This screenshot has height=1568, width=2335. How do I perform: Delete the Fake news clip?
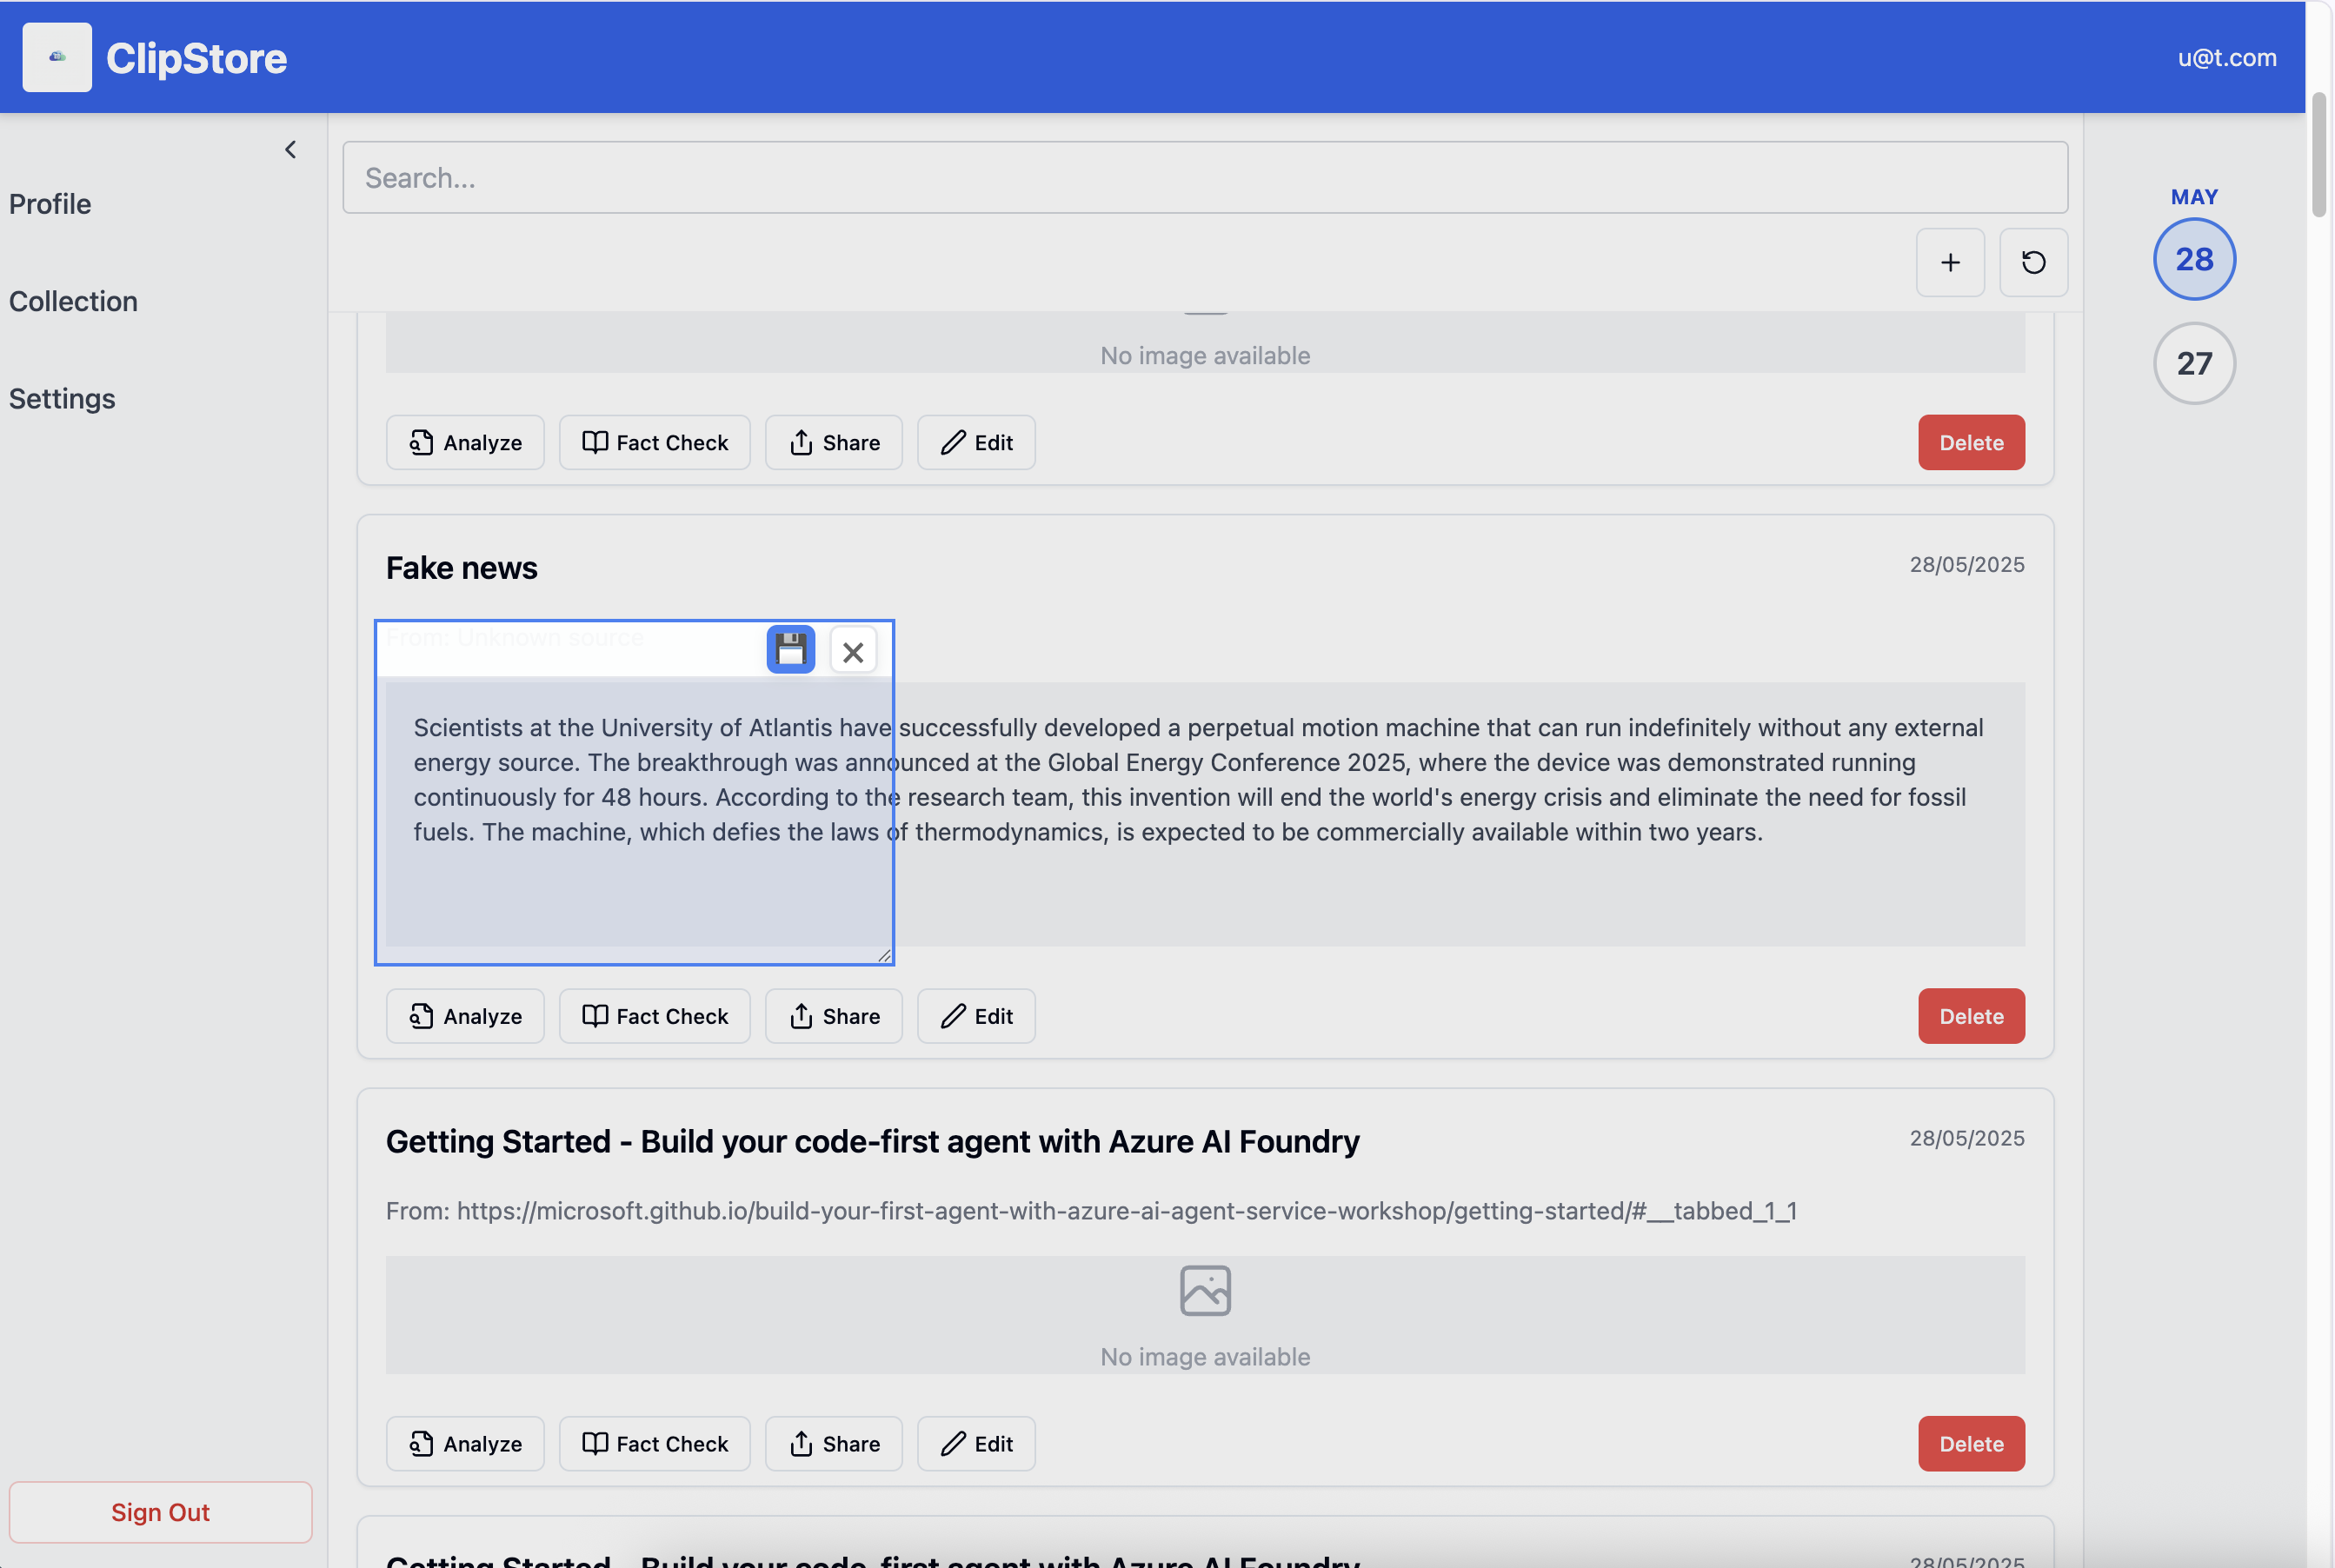point(1970,1016)
